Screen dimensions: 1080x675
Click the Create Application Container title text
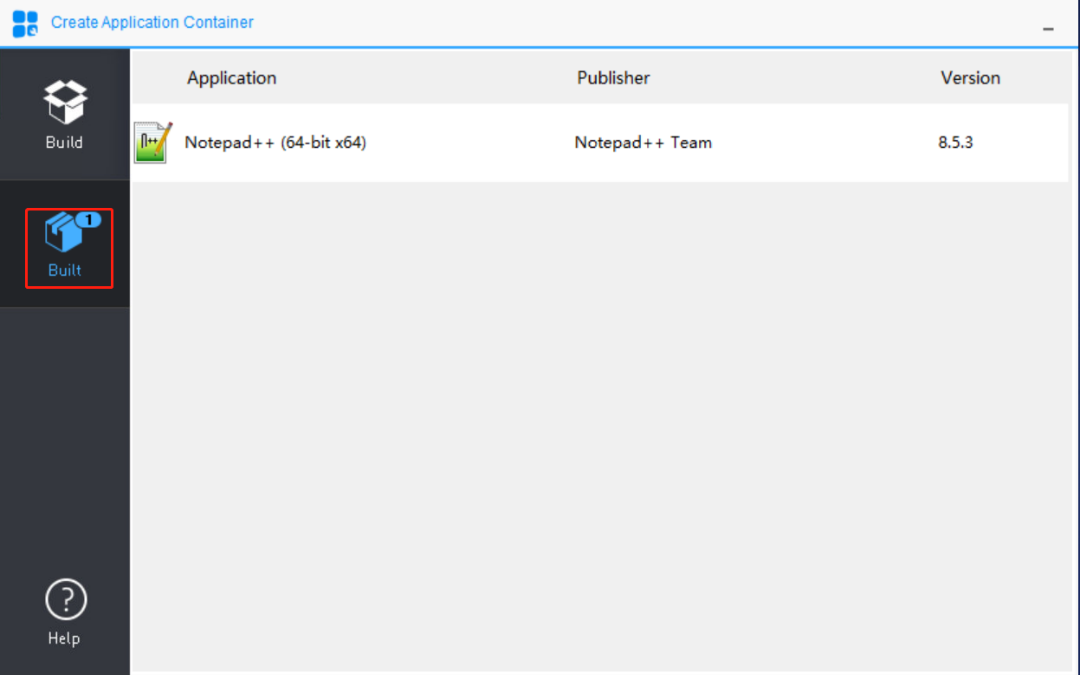152,23
